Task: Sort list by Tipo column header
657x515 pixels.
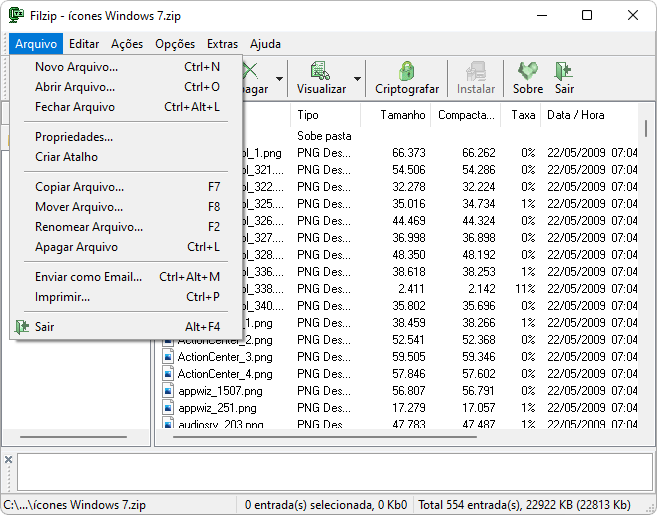Action: (325, 115)
